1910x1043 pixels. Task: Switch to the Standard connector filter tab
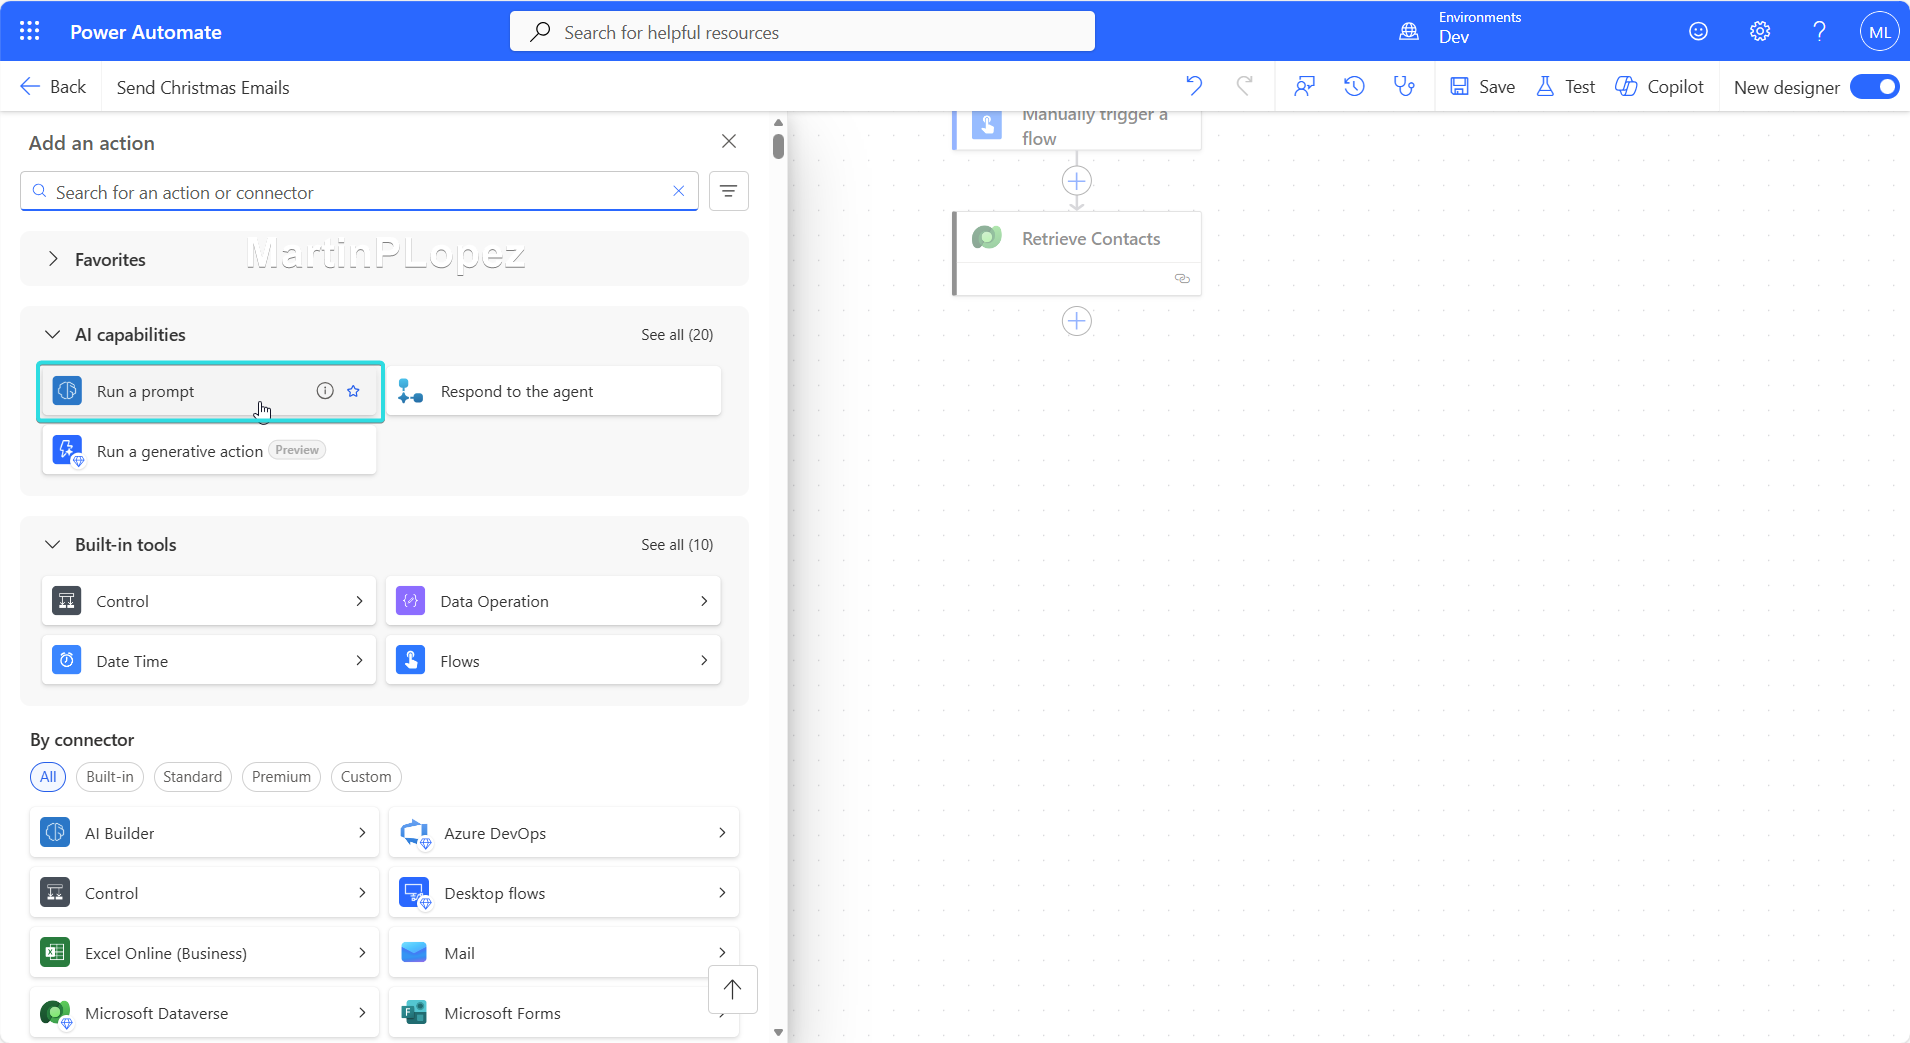(x=193, y=777)
